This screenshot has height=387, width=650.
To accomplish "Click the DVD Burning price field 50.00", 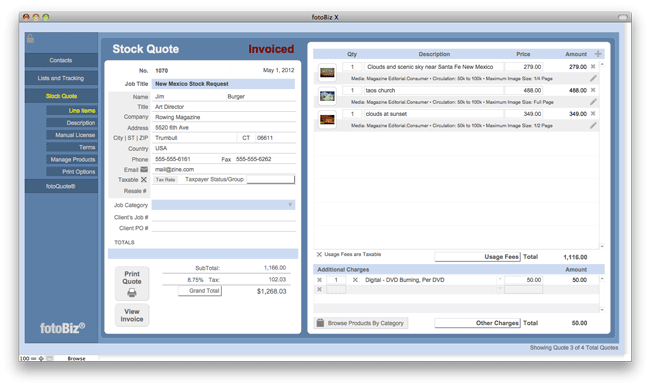I will point(523,280).
